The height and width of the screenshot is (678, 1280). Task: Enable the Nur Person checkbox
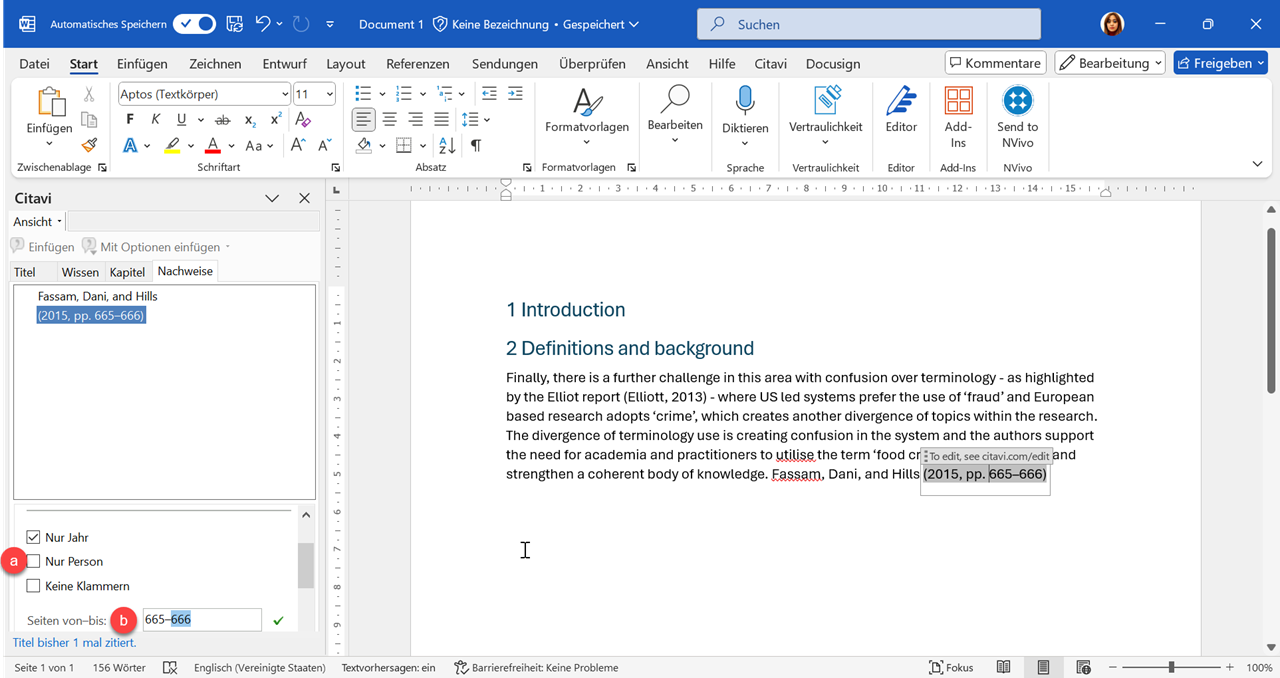34,562
